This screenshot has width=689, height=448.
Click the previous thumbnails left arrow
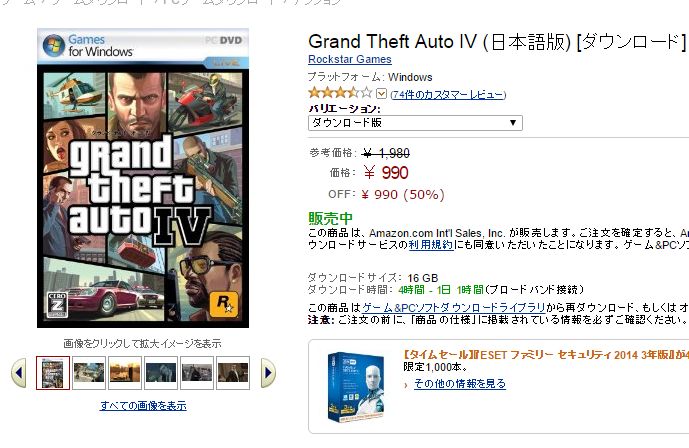[x=19, y=372]
